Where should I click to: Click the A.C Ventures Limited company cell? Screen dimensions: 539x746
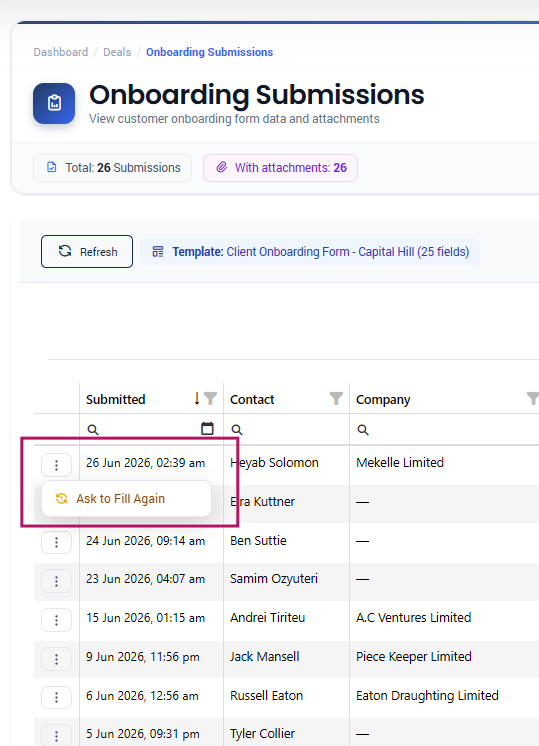tap(444, 618)
